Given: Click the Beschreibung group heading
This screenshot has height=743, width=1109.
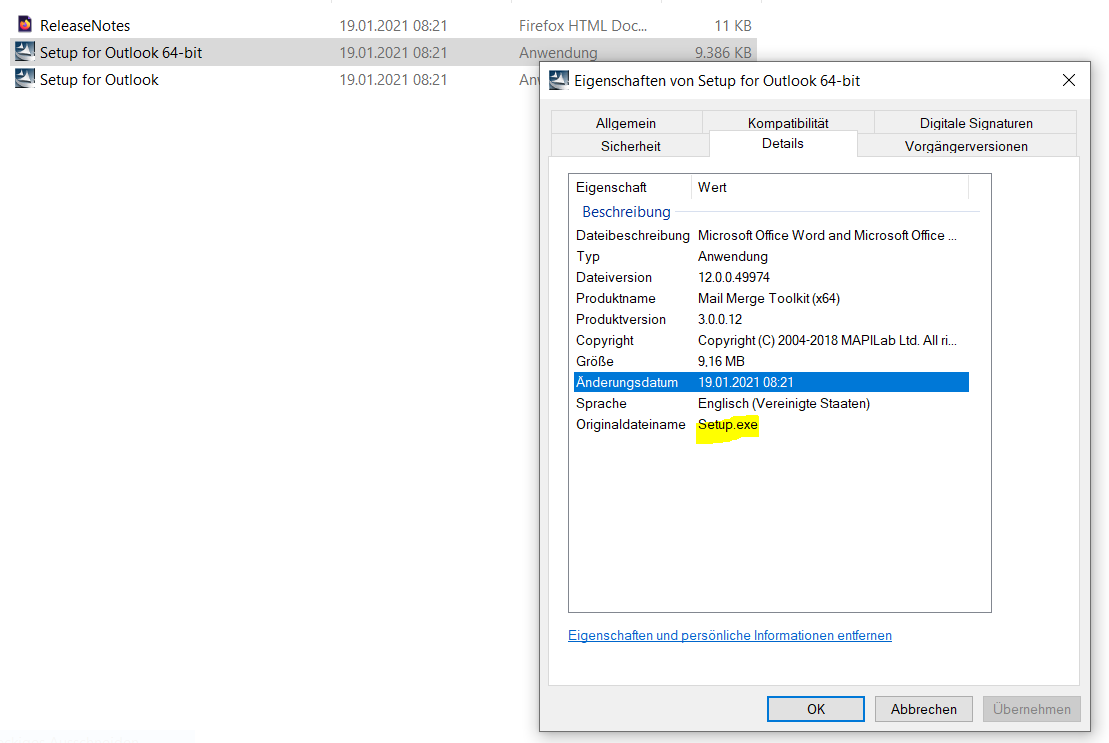Looking at the screenshot, I should pos(626,211).
